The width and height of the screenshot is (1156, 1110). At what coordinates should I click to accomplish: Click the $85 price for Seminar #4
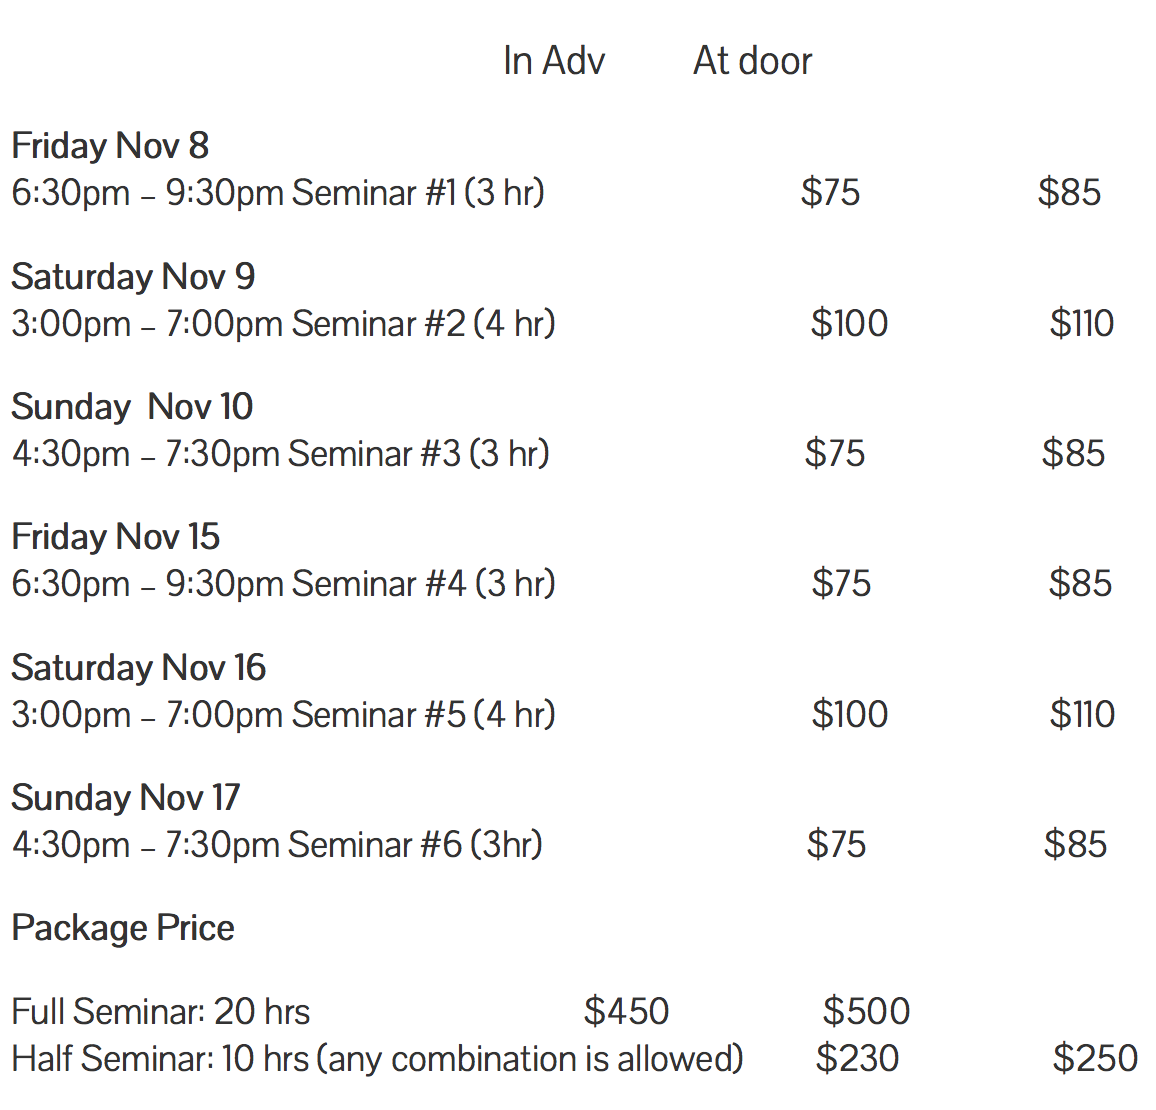1080,584
